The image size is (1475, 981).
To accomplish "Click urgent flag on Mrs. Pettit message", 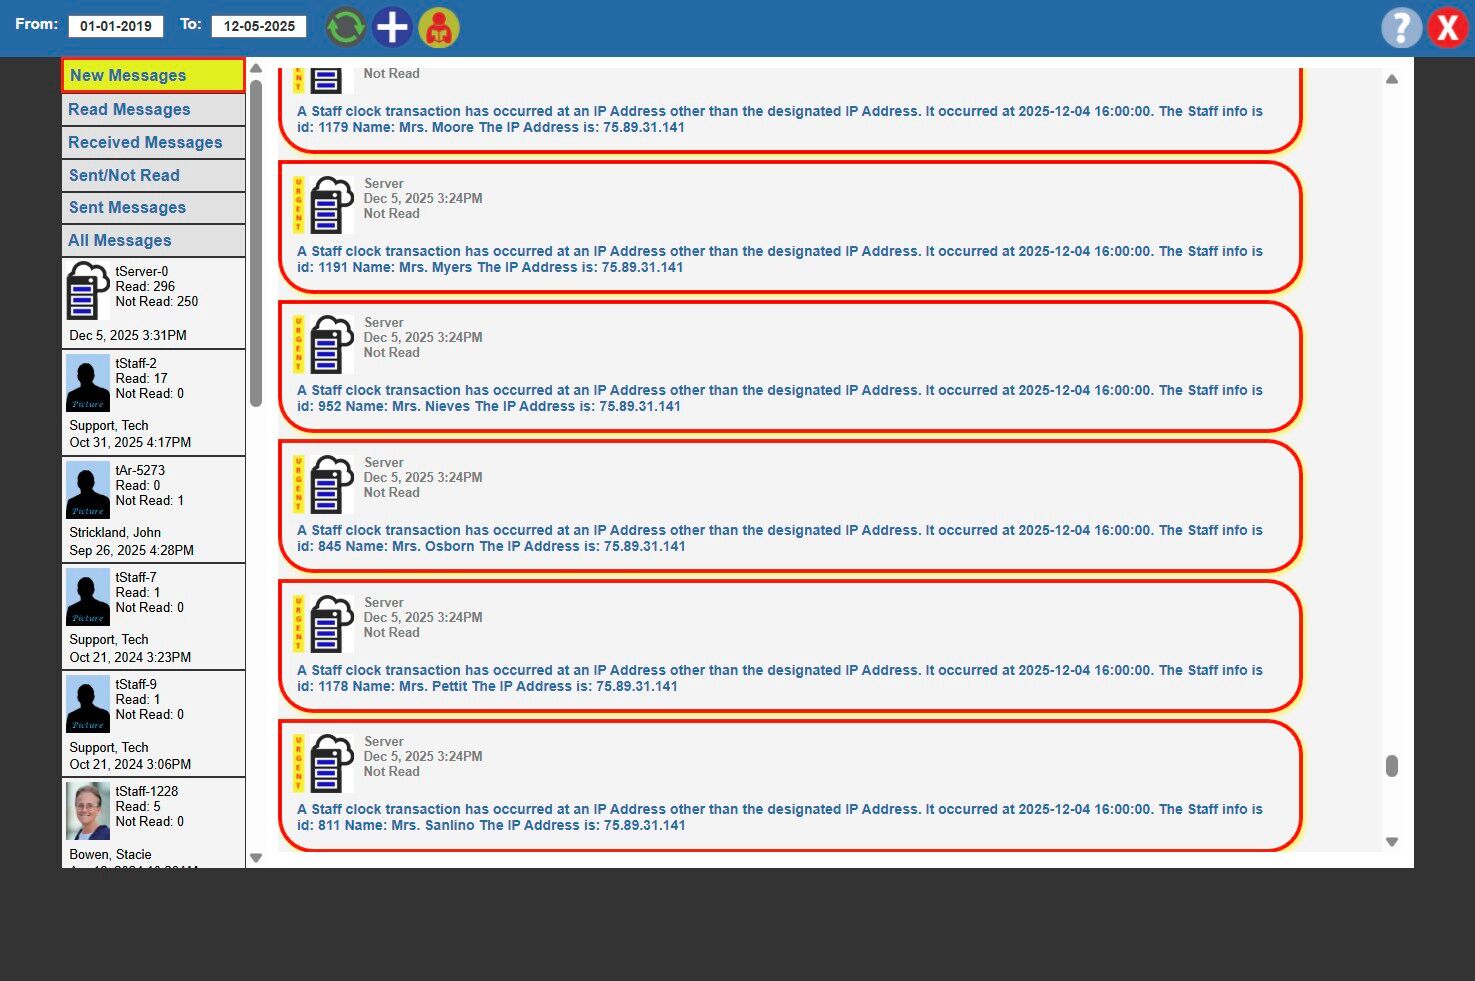I will 298,624.
